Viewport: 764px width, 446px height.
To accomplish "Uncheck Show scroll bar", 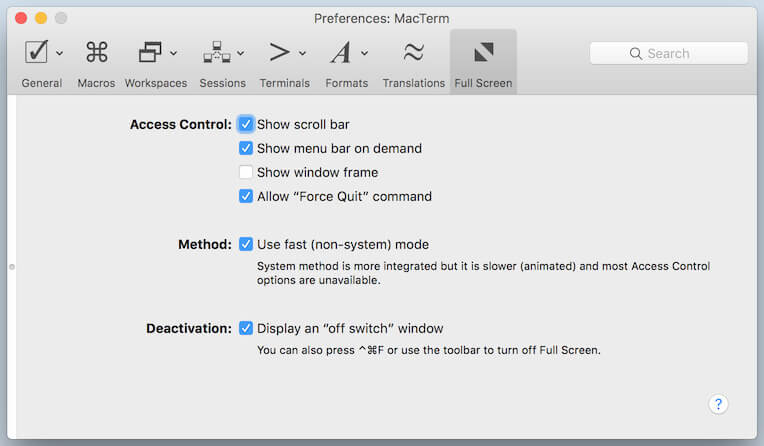I will (x=246, y=124).
